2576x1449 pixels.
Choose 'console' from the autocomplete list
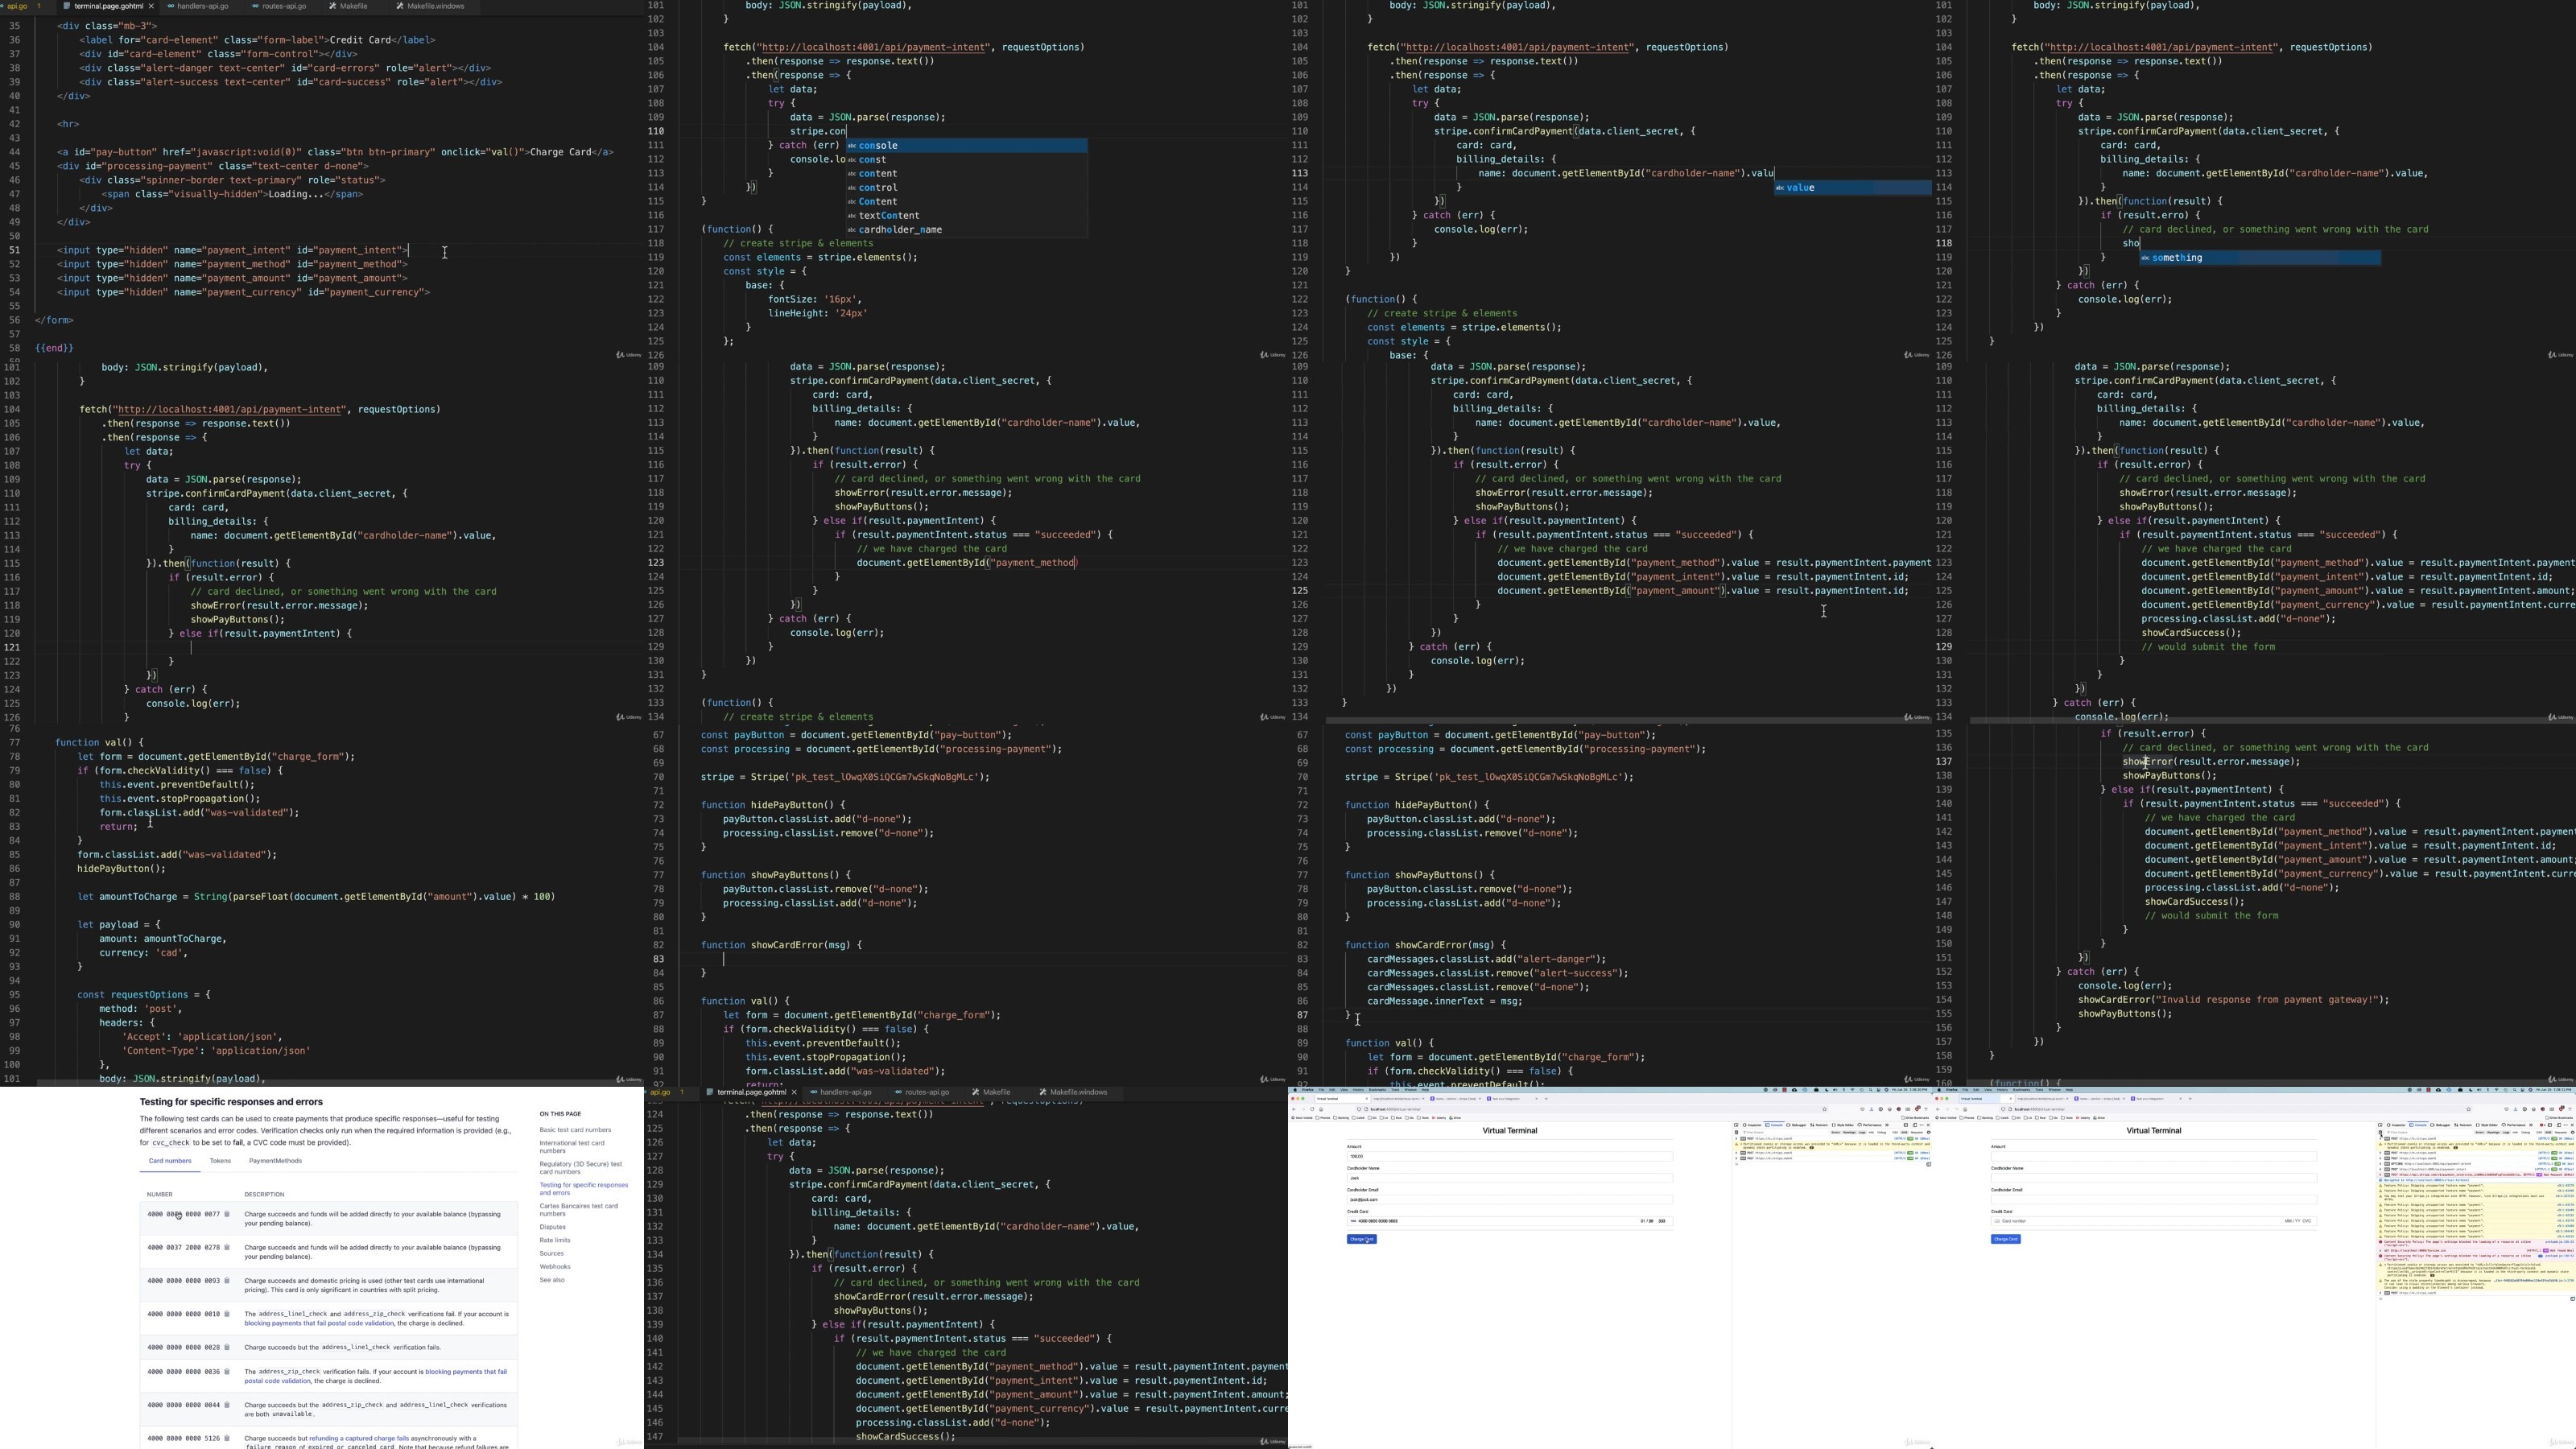pyautogui.click(x=967, y=146)
